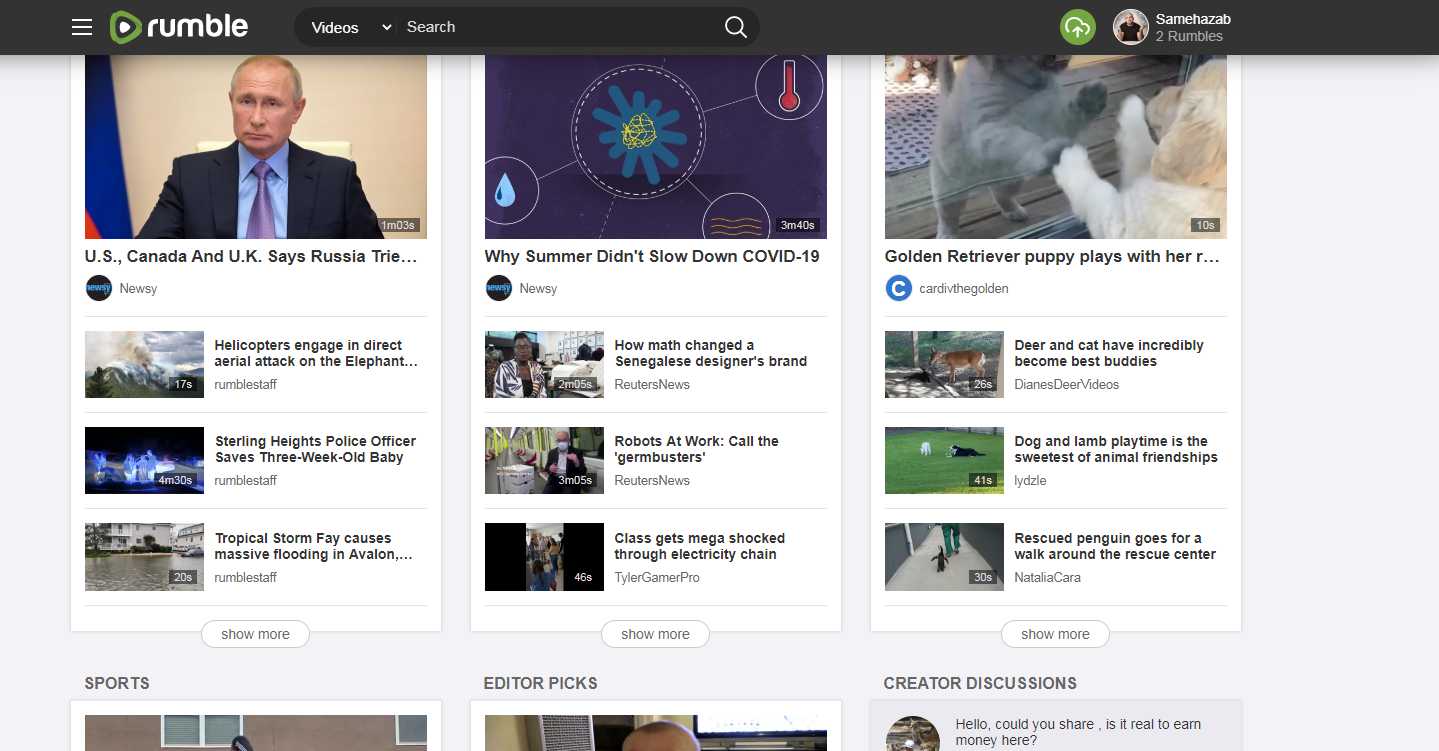Click the 2 Rumbles count text
This screenshot has height=751, width=1439.
1189,36
